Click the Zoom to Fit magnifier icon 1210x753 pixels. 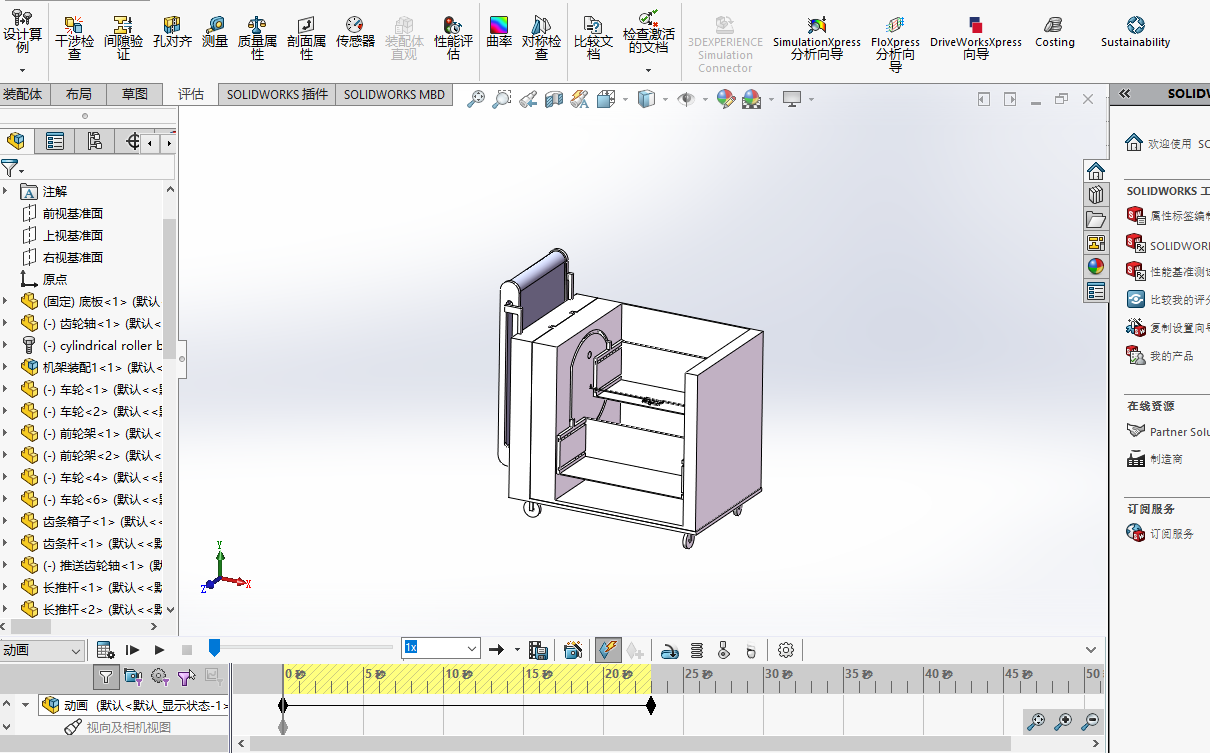tap(476, 99)
